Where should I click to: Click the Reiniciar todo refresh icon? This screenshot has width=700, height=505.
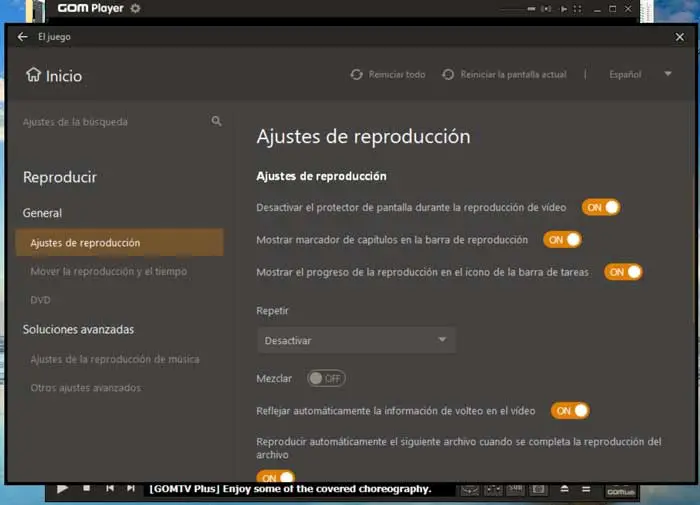[356, 75]
